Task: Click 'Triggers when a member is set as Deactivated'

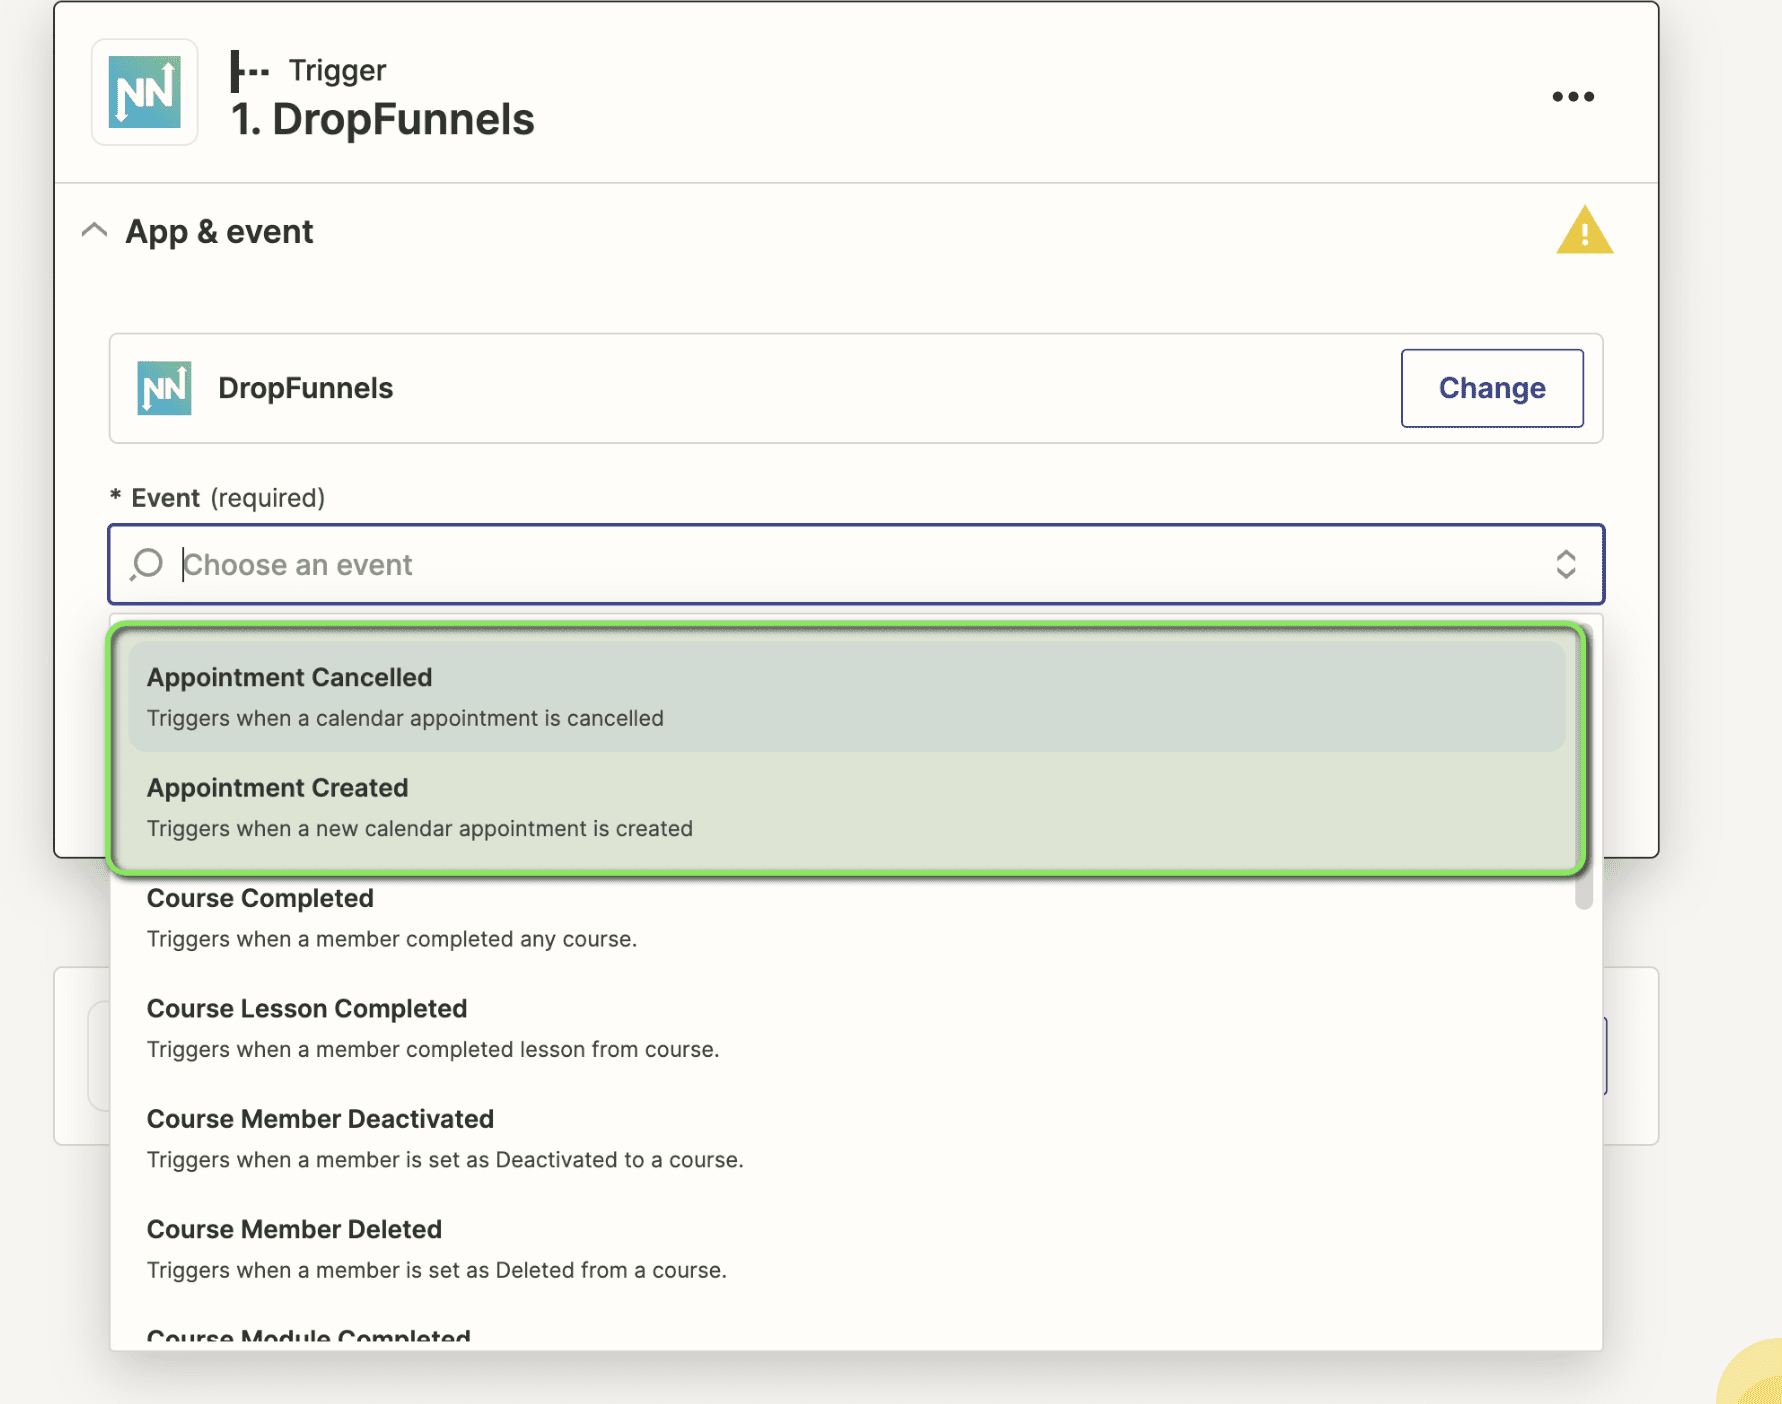Action: click(445, 1159)
